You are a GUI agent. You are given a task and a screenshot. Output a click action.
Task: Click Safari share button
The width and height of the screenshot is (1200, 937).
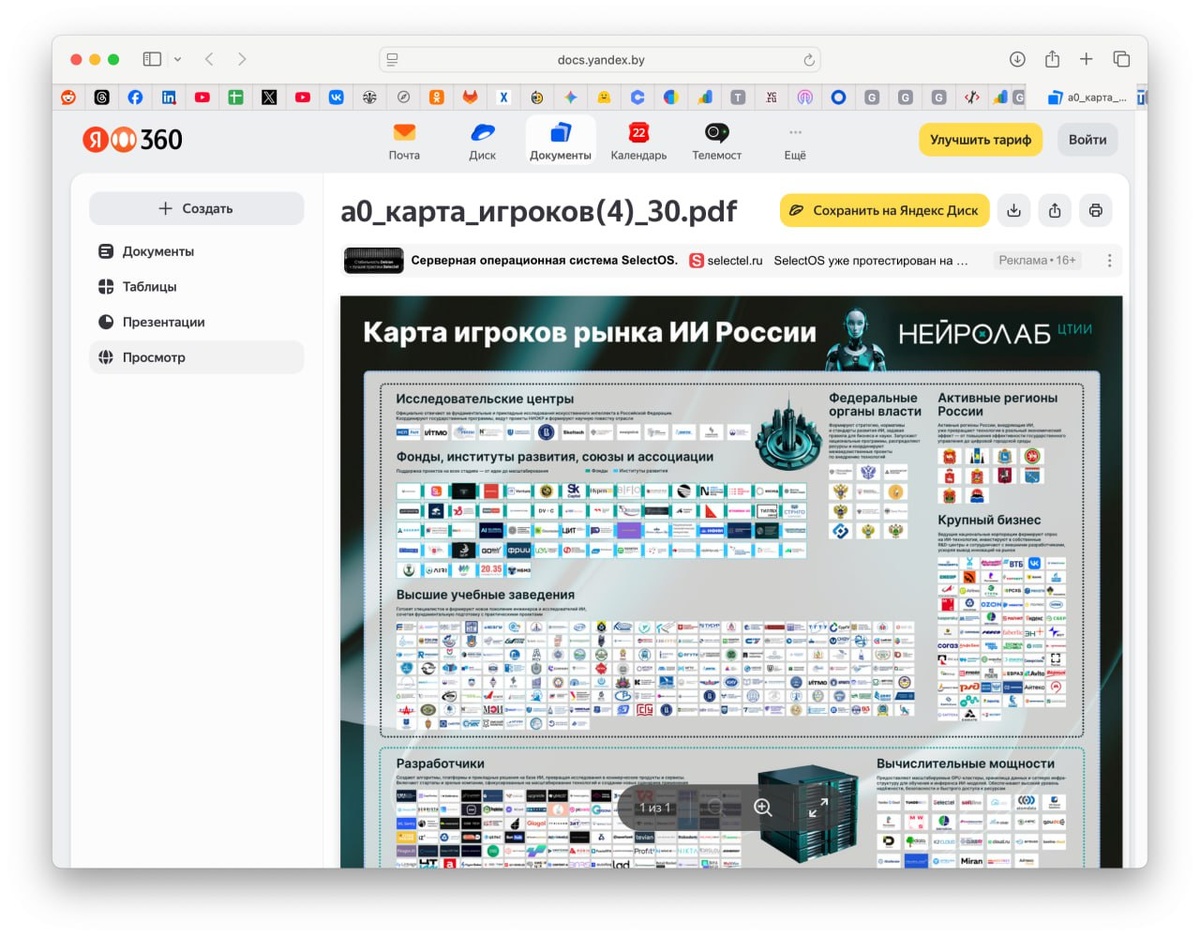1052,59
